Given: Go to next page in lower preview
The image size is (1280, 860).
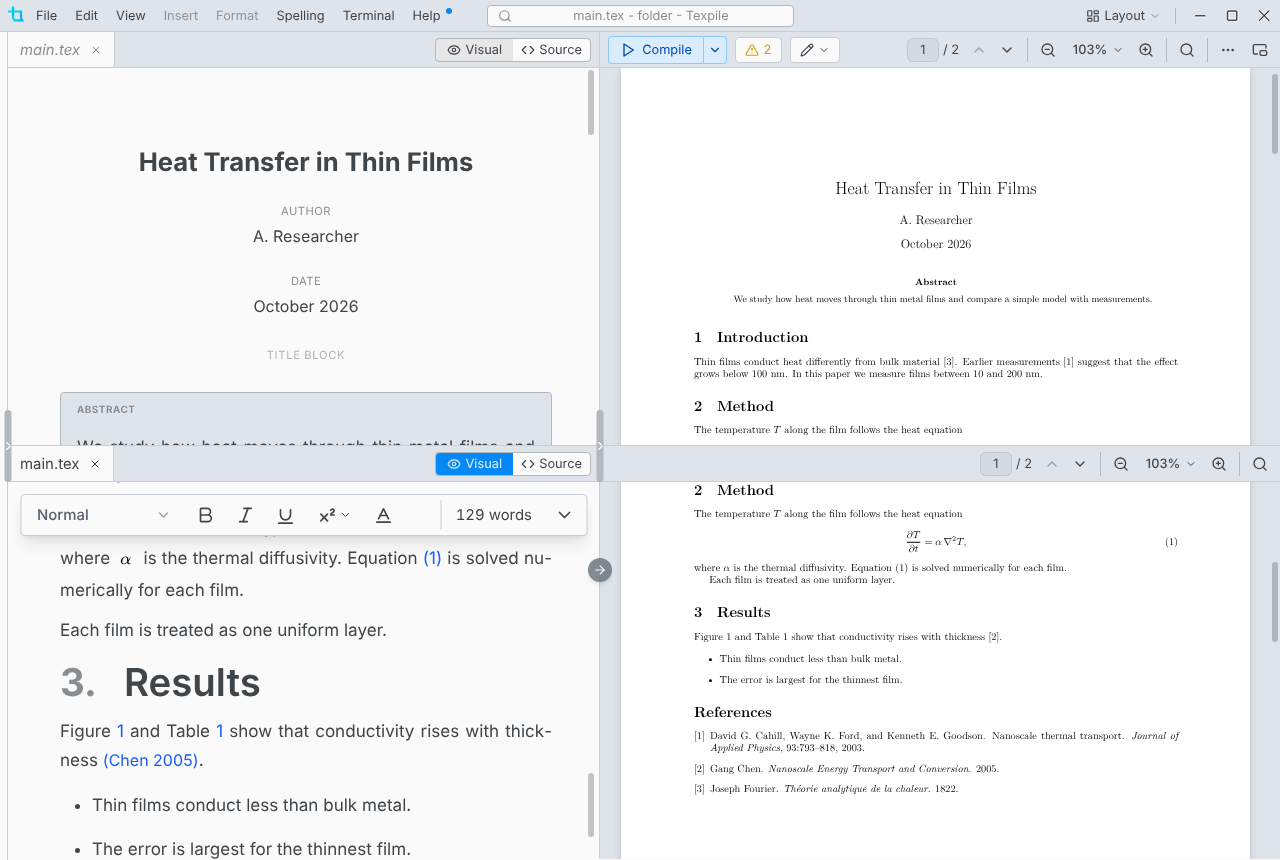Looking at the screenshot, I should pos(1080,464).
